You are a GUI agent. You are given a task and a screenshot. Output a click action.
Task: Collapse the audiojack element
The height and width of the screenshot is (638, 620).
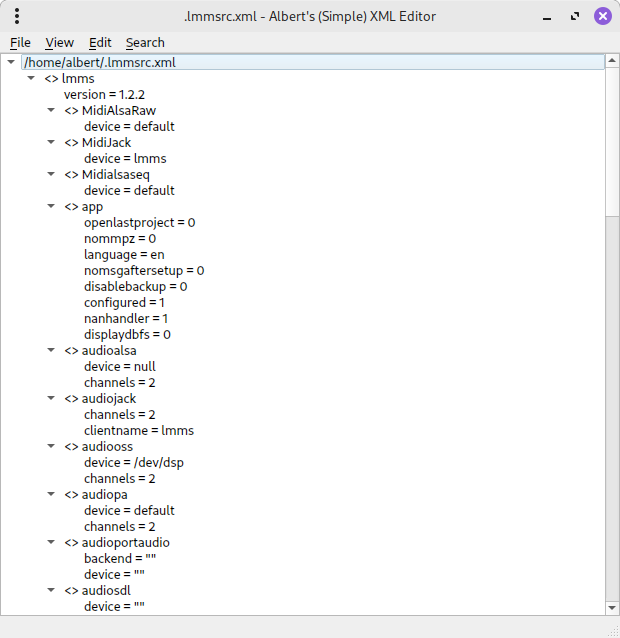[51, 398]
